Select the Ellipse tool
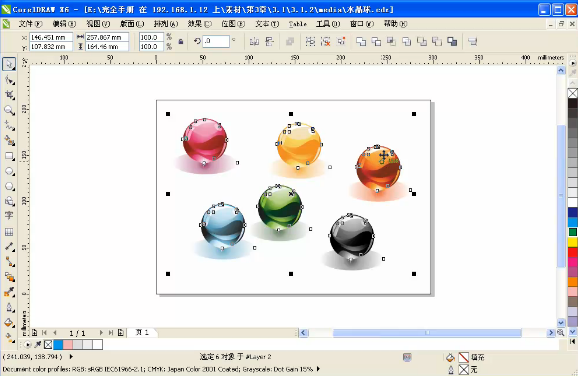 tap(9, 171)
